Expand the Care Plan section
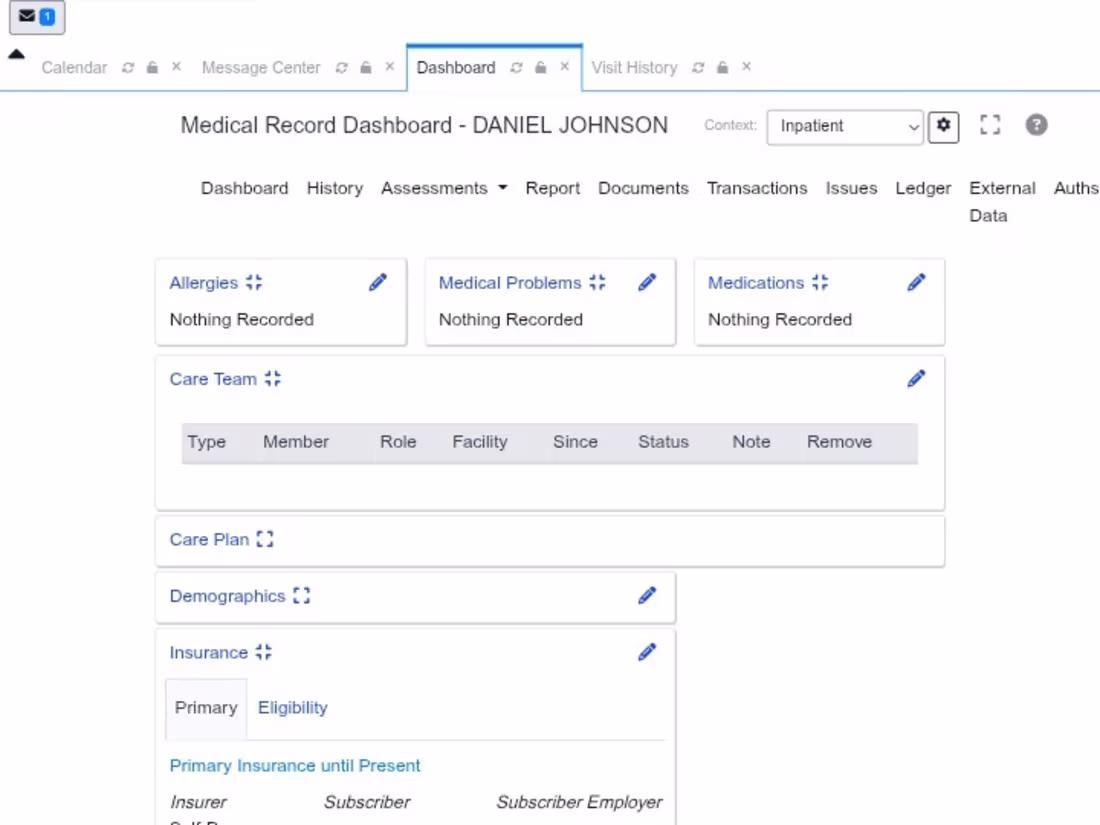 [x=264, y=539]
